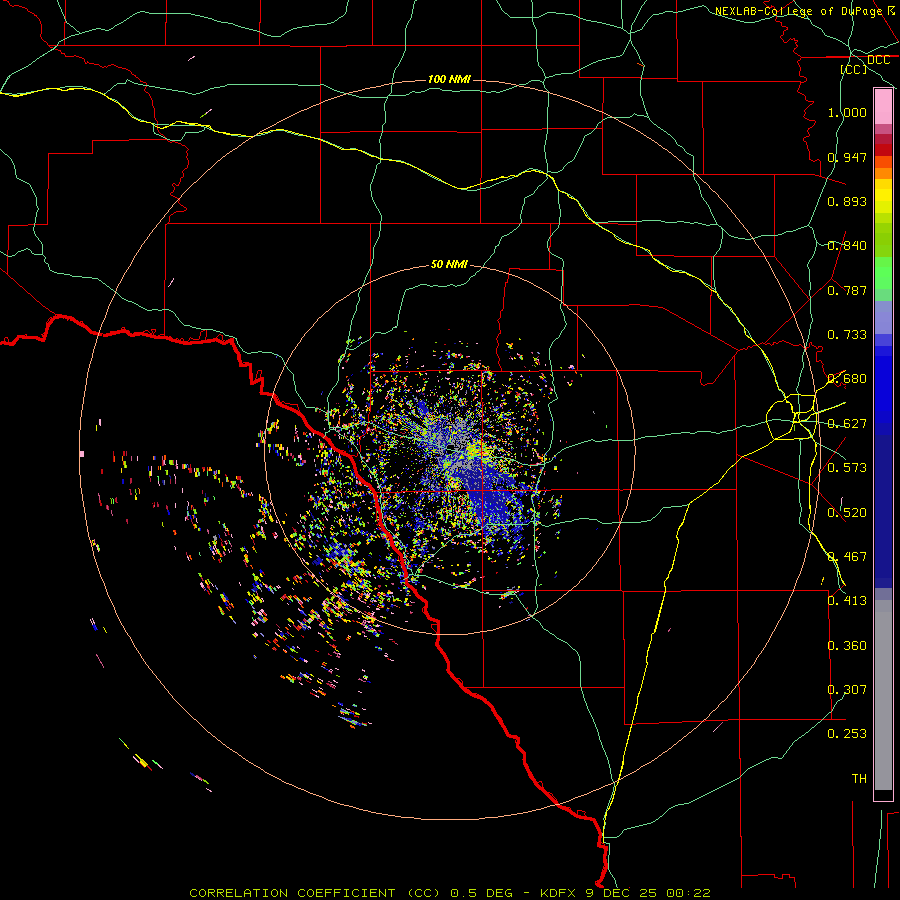Select the 0.893 scale value
Screen dimensions: 900x900
coord(847,201)
